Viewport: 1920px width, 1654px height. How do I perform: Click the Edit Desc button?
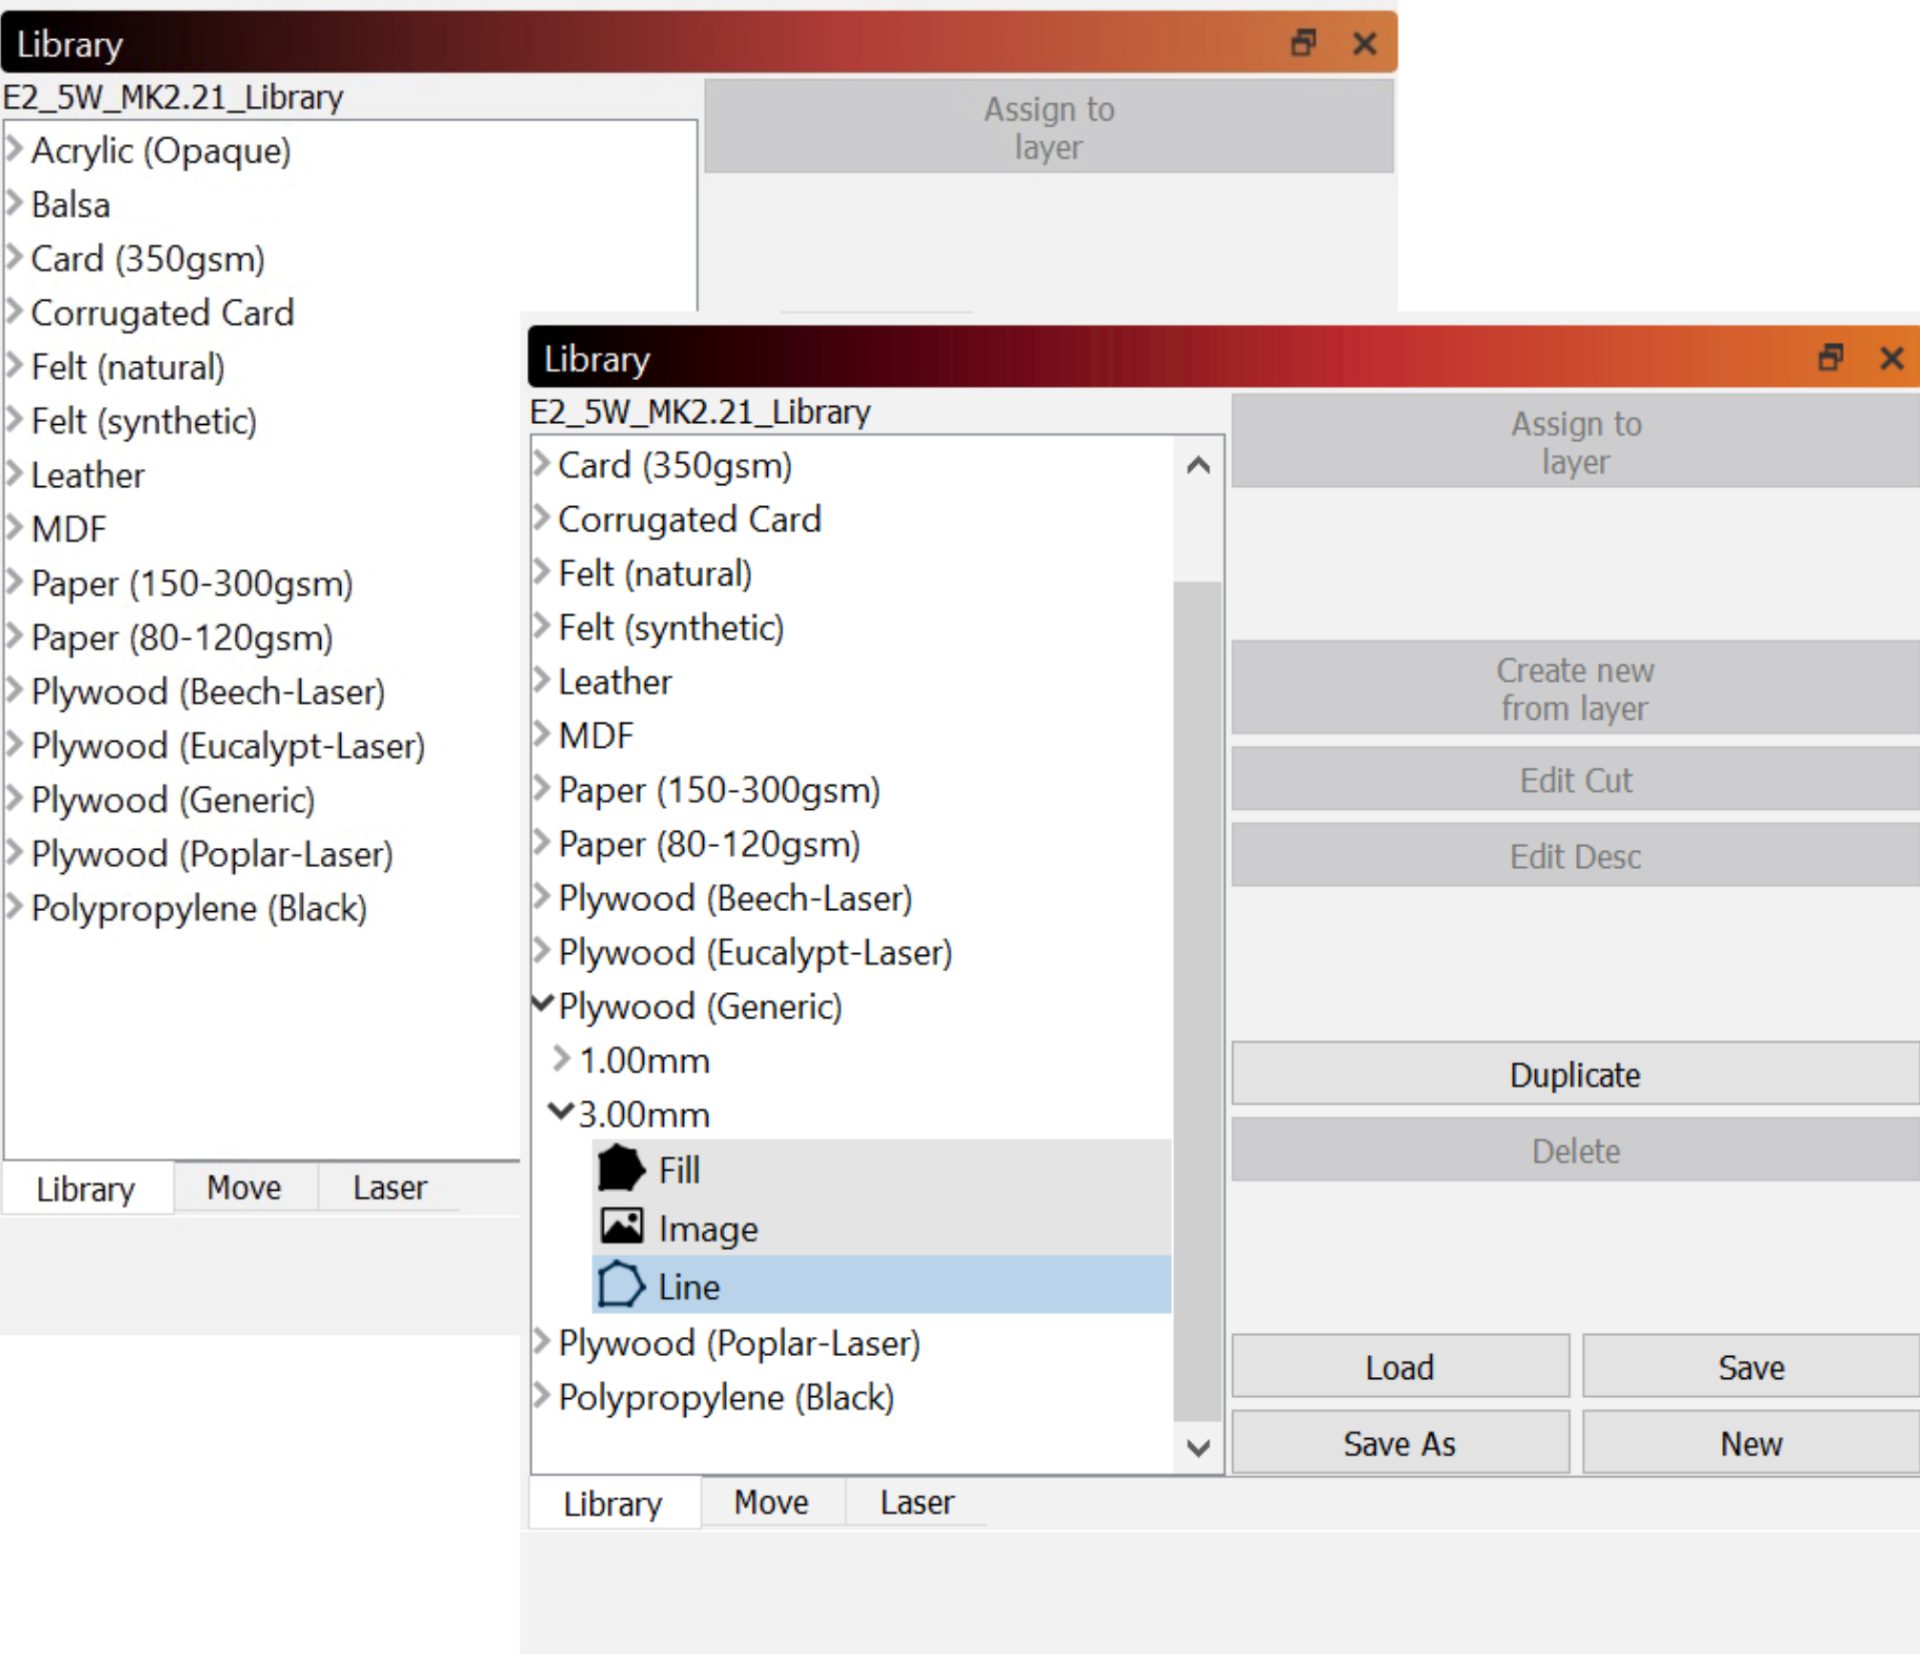[x=1575, y=856]
